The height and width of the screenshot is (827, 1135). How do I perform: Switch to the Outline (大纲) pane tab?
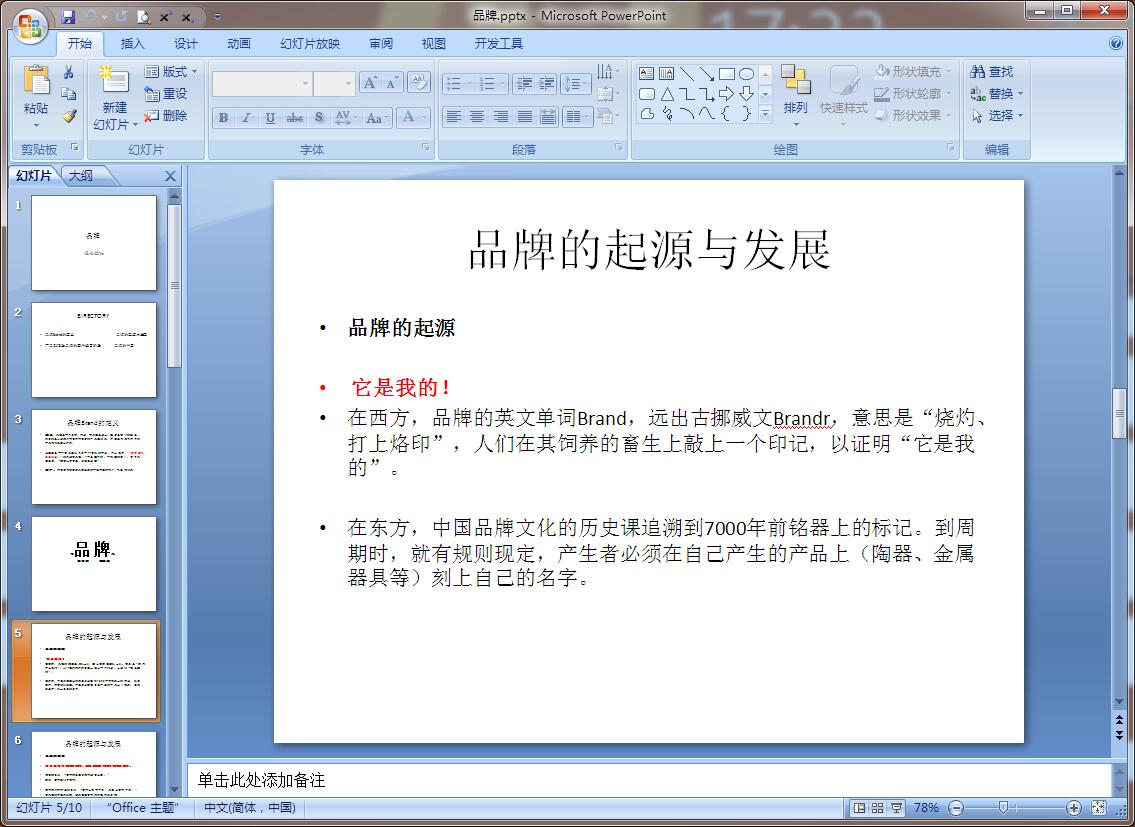(x=81, y=176)
